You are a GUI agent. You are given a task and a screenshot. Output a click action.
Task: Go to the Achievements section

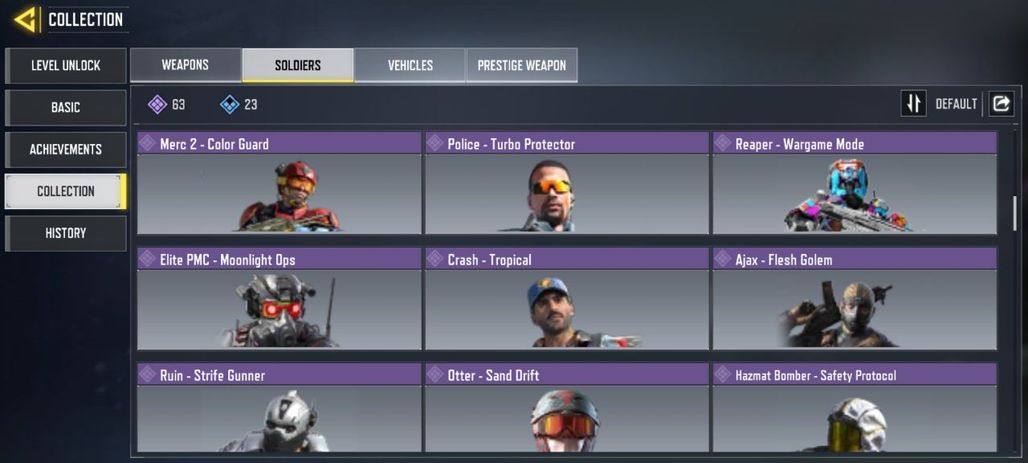(x=66, y=150)
